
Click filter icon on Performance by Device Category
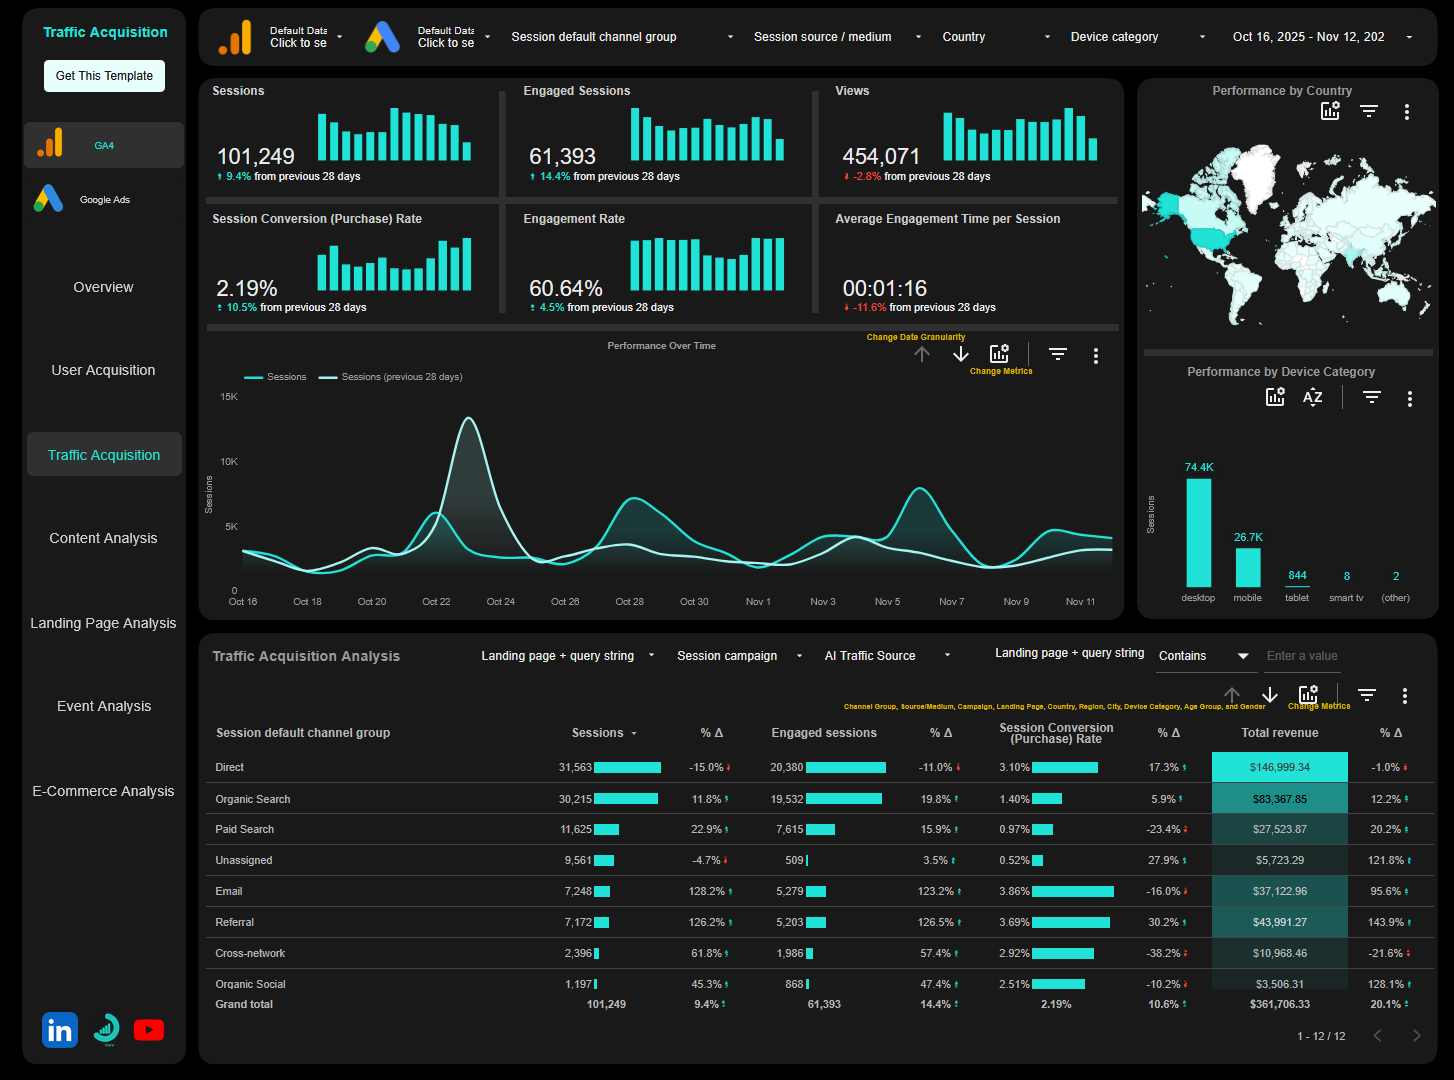1372,397
